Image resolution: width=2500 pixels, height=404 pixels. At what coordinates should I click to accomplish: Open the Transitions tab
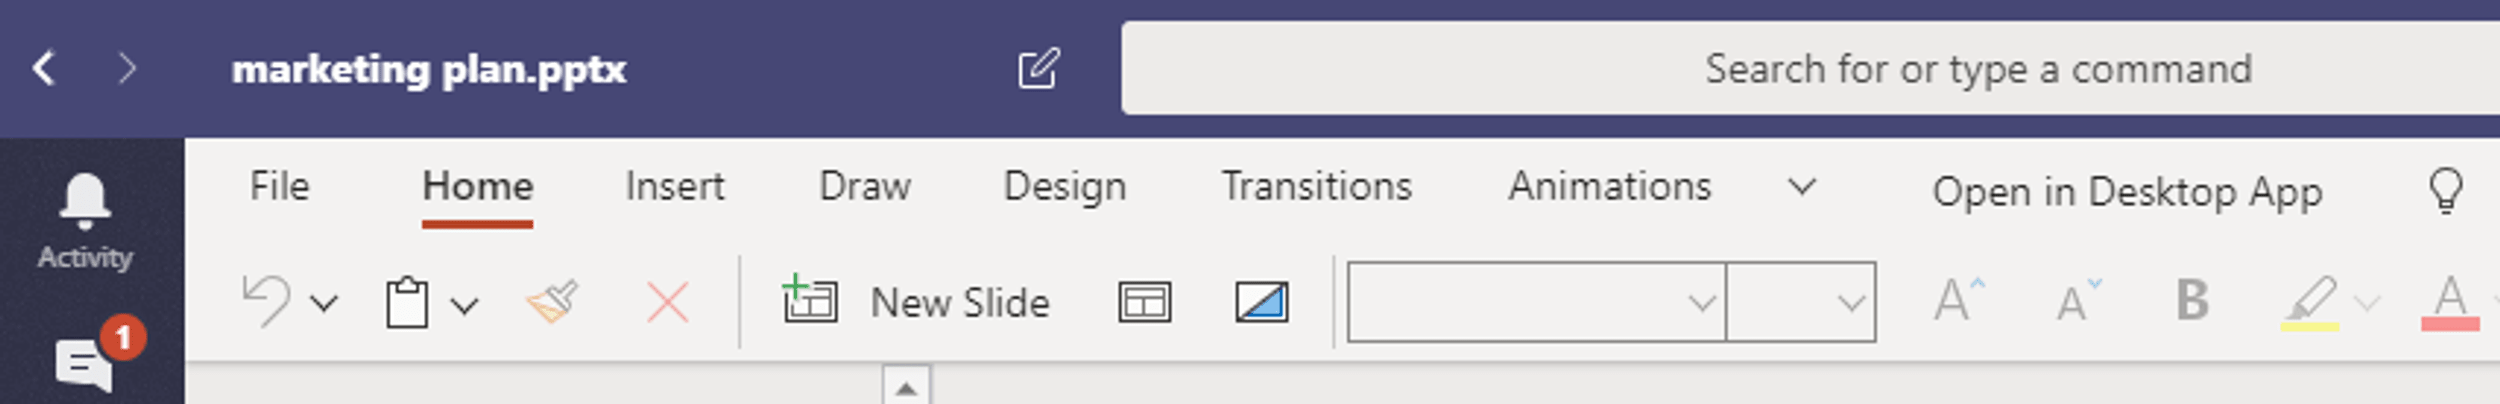(x=1317, y=187)
